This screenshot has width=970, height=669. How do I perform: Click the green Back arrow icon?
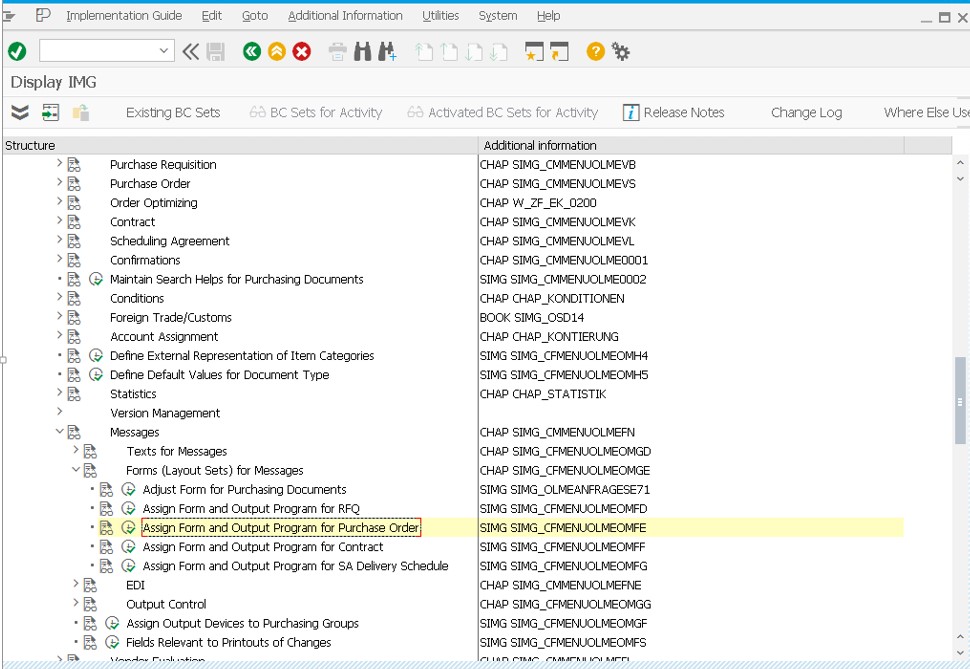pos(252,51)
